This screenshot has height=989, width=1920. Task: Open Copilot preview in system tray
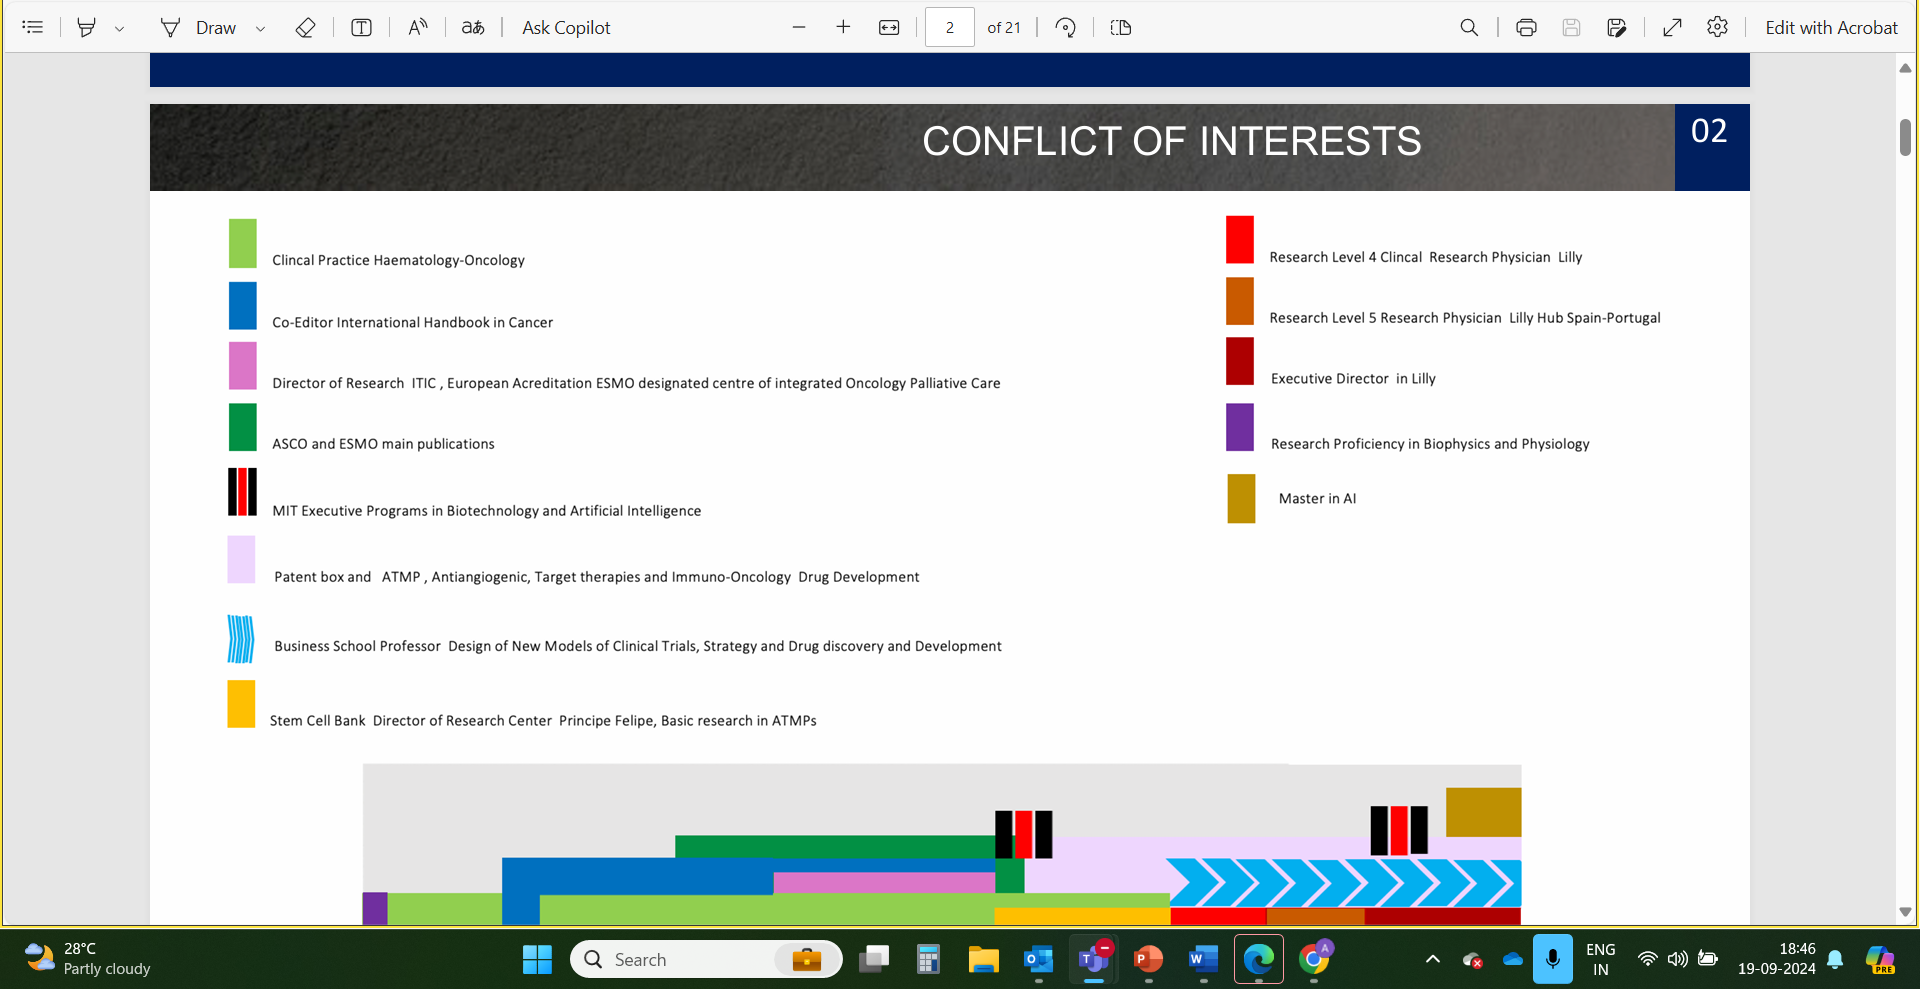point(1880,960)
